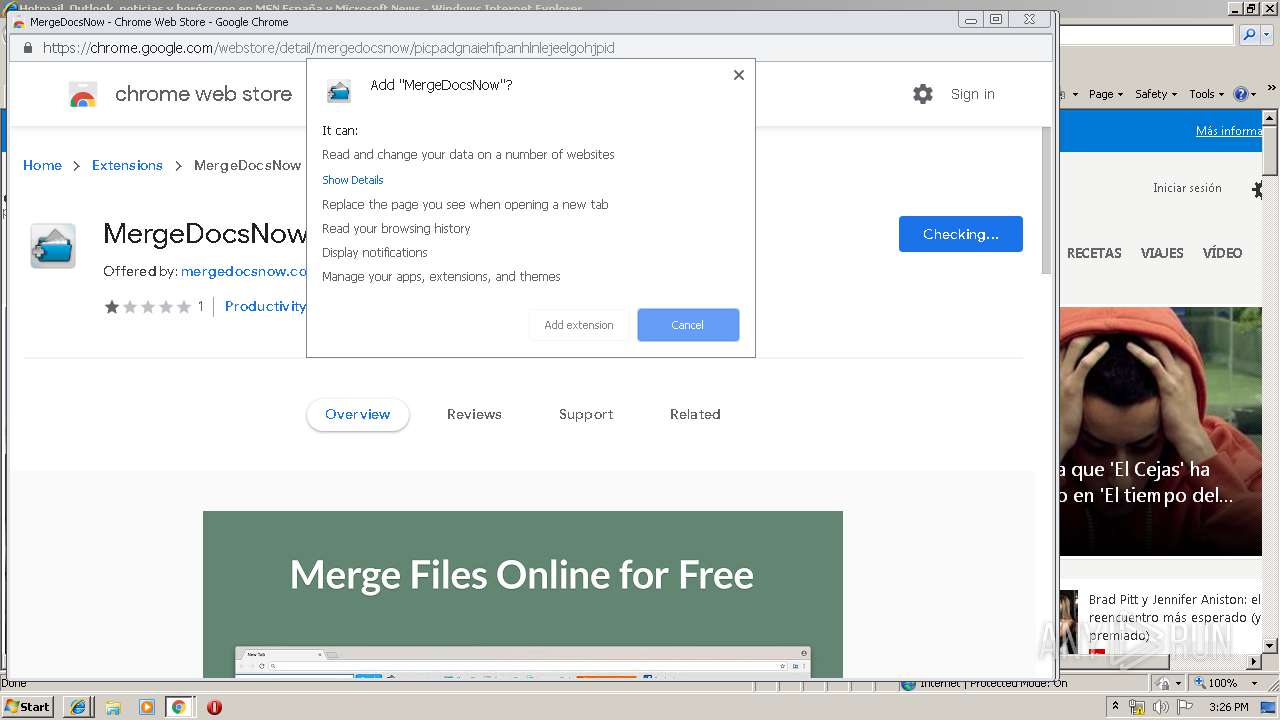Open the IE Safety menu

pyautogui.click(x=1156, y=94)
